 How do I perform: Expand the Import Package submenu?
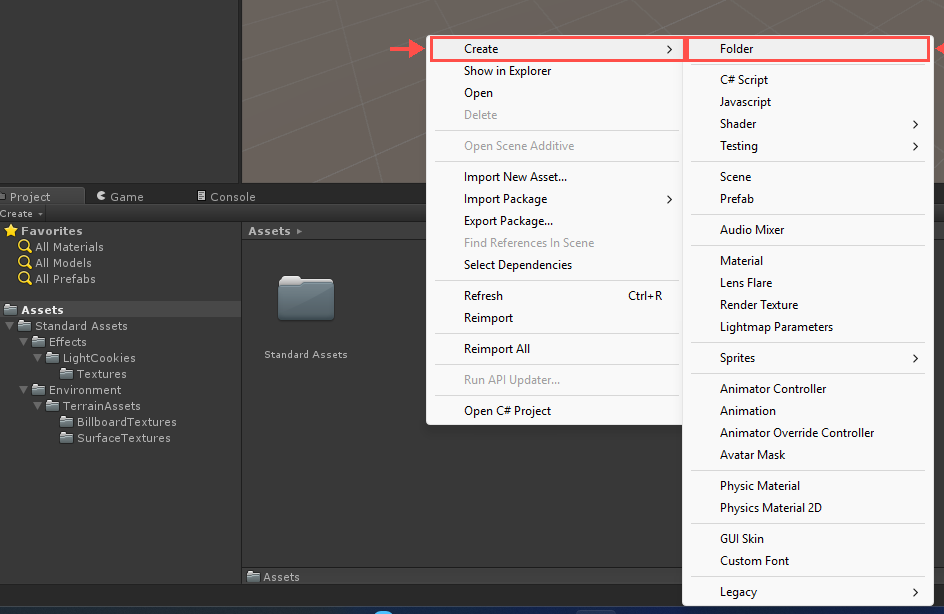coord(669,199)
